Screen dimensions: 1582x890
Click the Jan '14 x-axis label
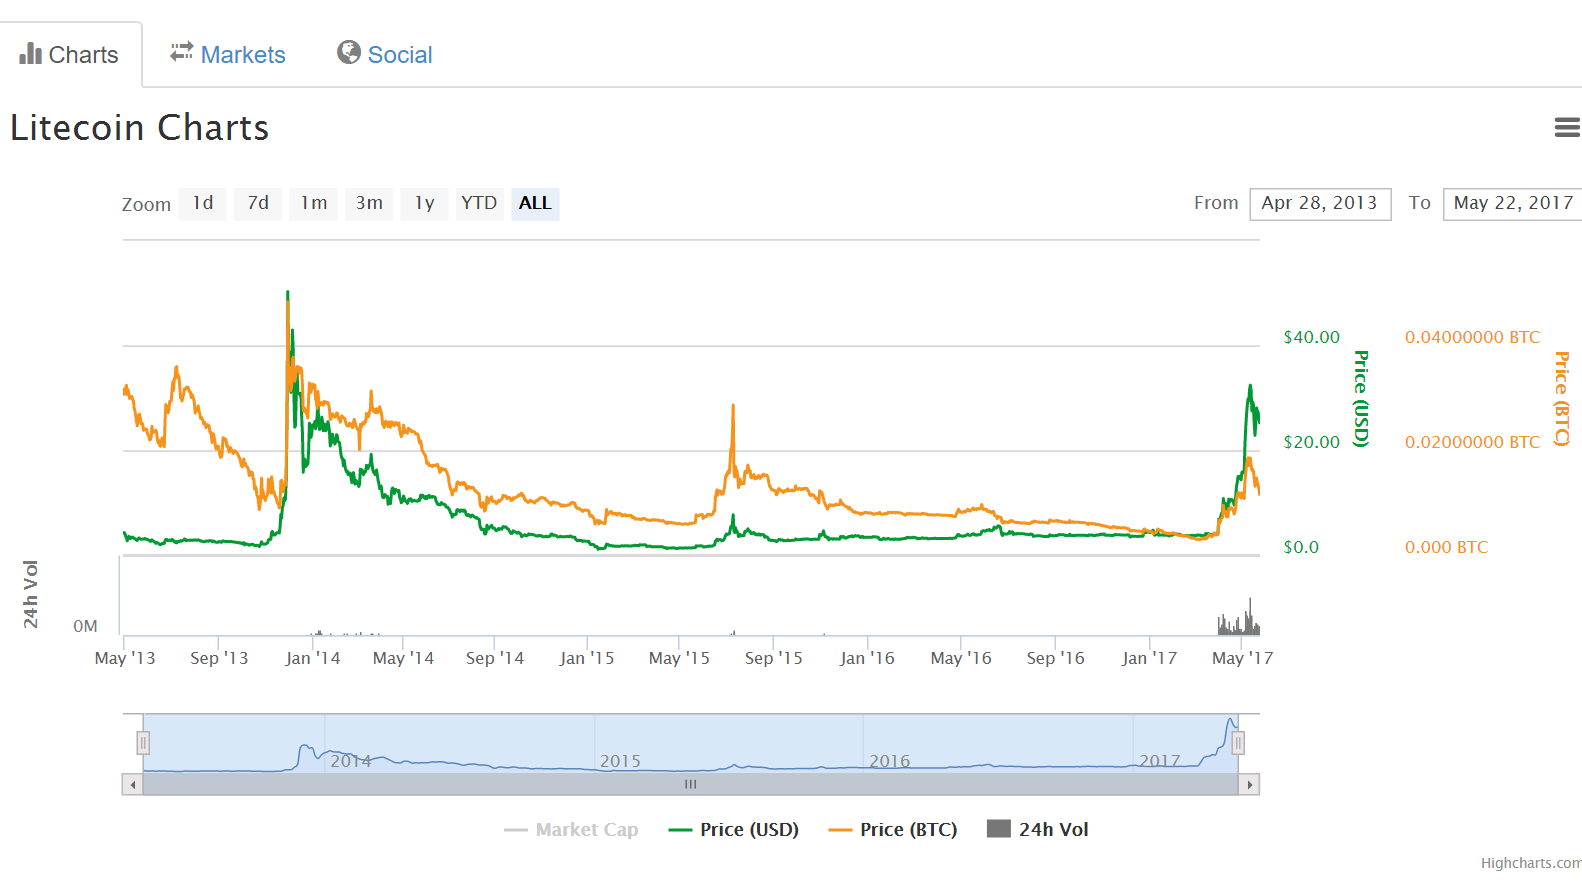pos(312,658)
